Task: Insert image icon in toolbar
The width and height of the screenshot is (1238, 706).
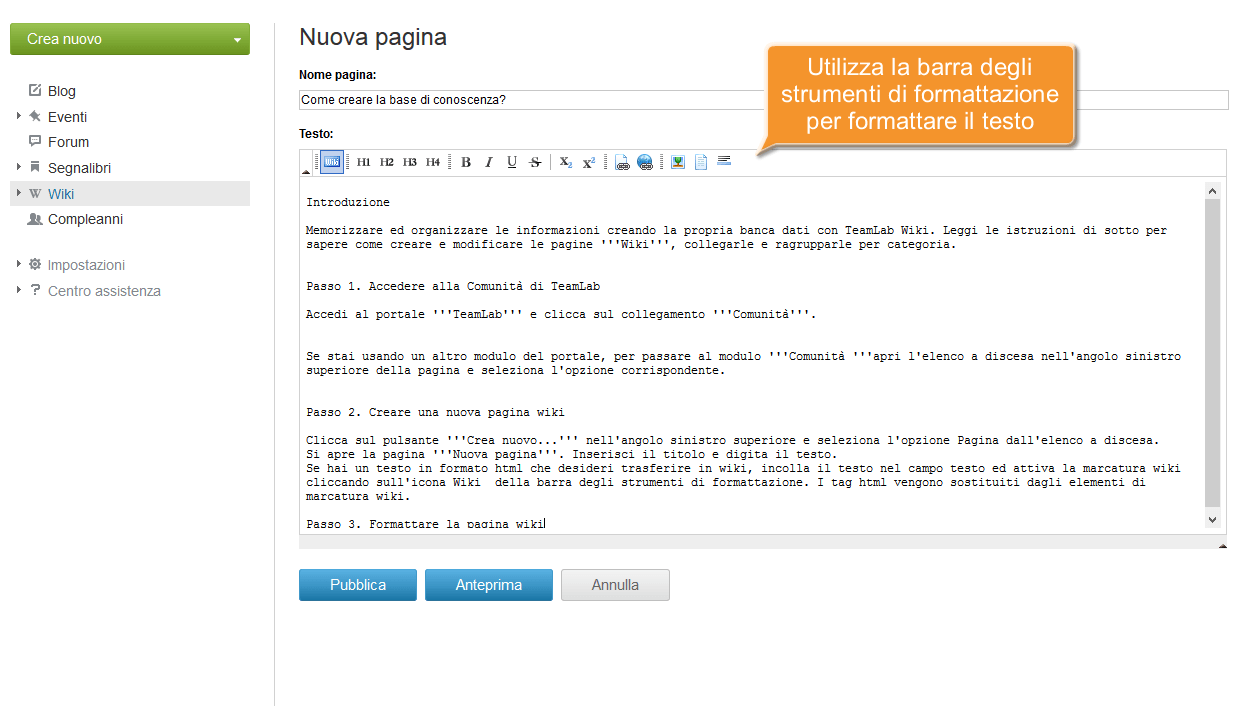Action: [x=678, y=162]
